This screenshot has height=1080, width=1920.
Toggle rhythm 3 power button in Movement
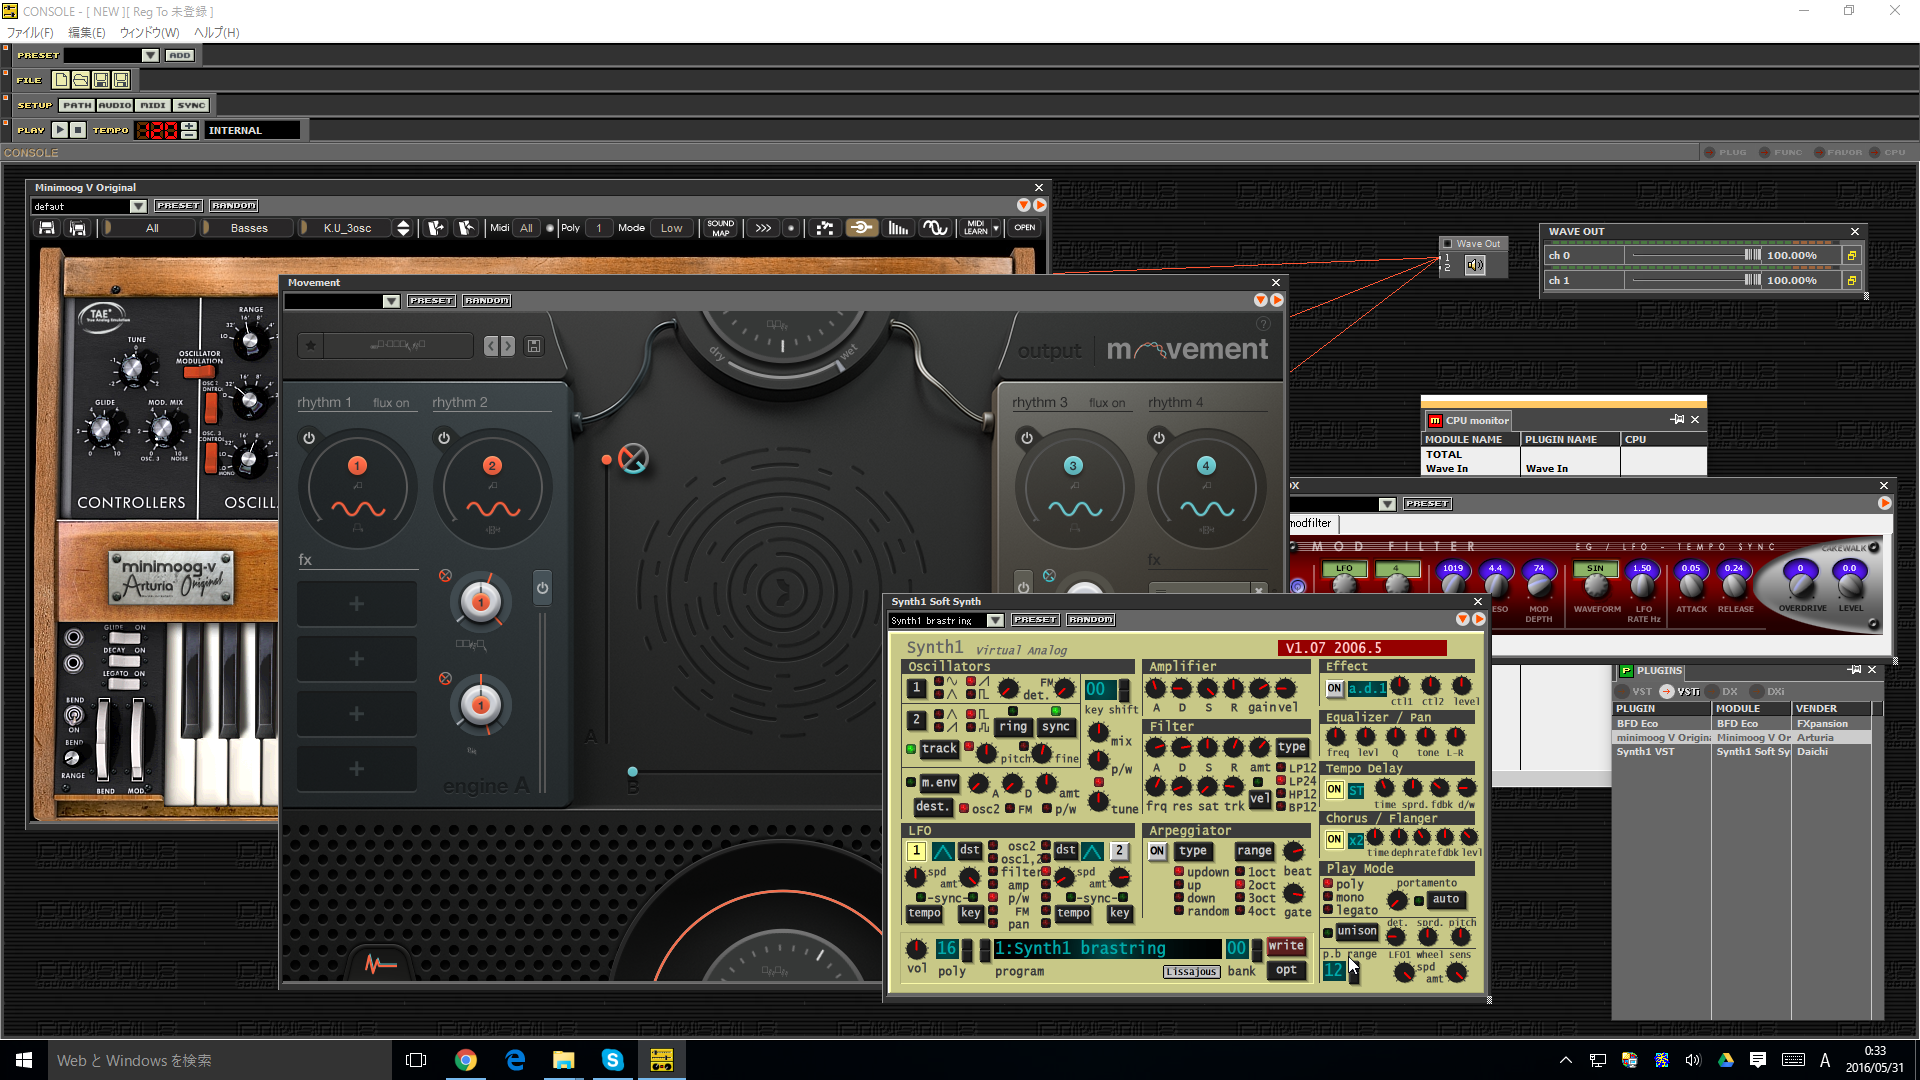pyautogui.click(x=1026, y=438)
